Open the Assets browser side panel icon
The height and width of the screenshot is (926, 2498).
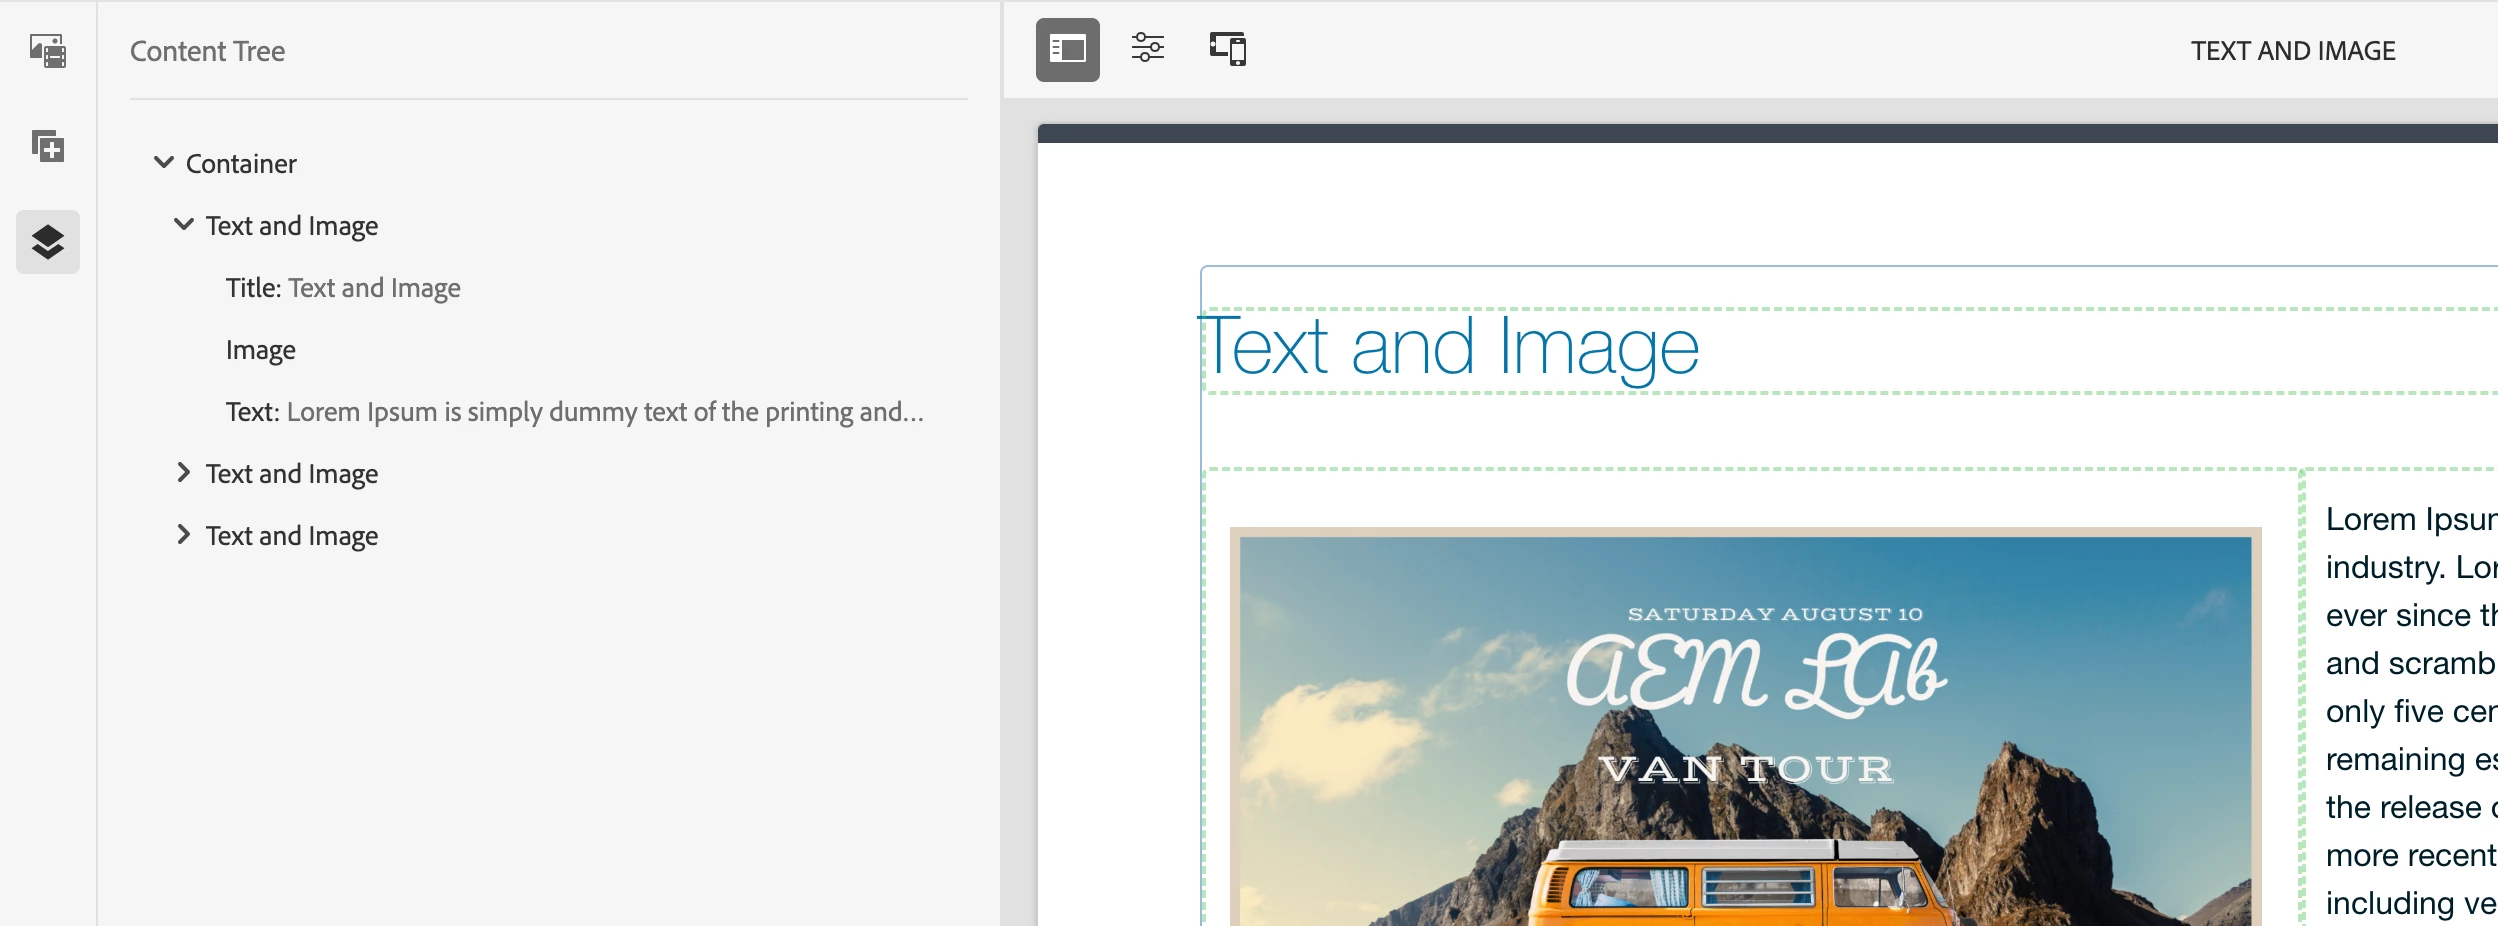point(48,51)
